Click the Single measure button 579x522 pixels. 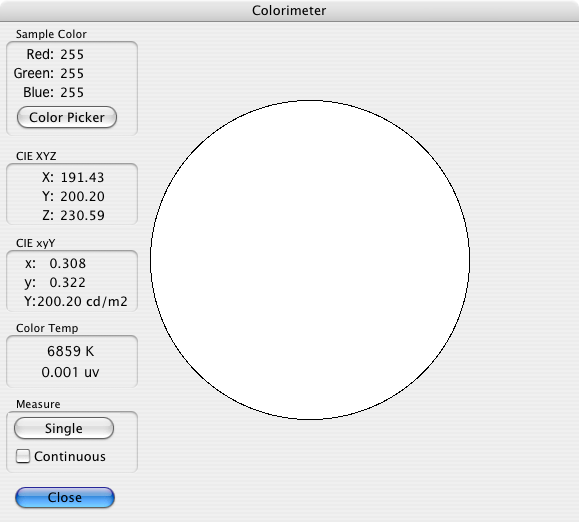click(x=64, y=428)
